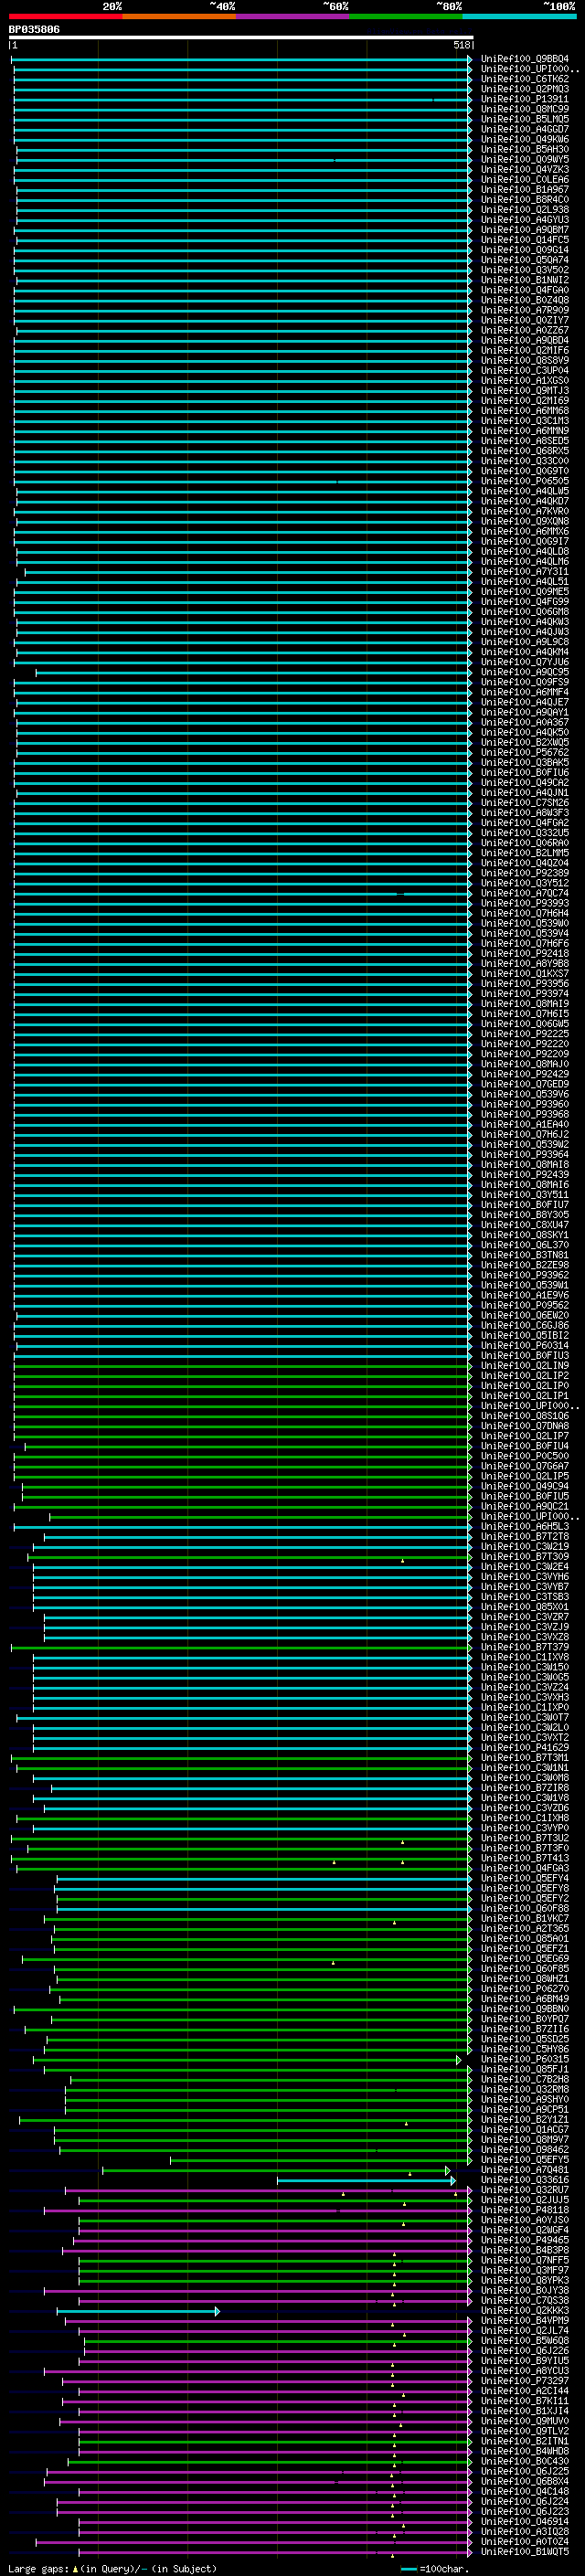Select label UniRef100_Q85A01
This screenshot has width=585, height=2576.
click(x=525, y=1938)
